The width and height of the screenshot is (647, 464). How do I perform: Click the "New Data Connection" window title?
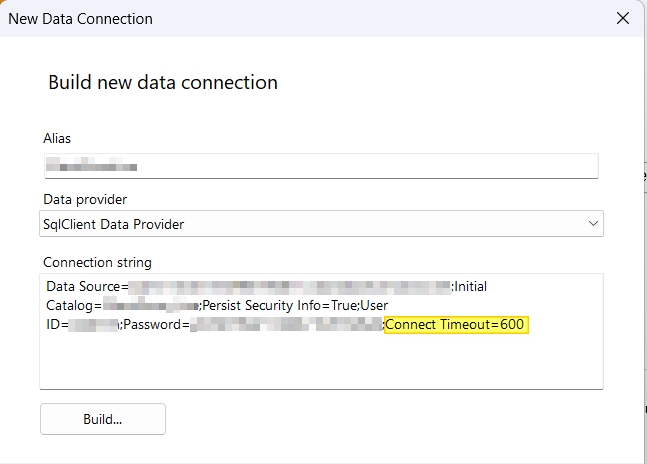(x=80, y=18)
